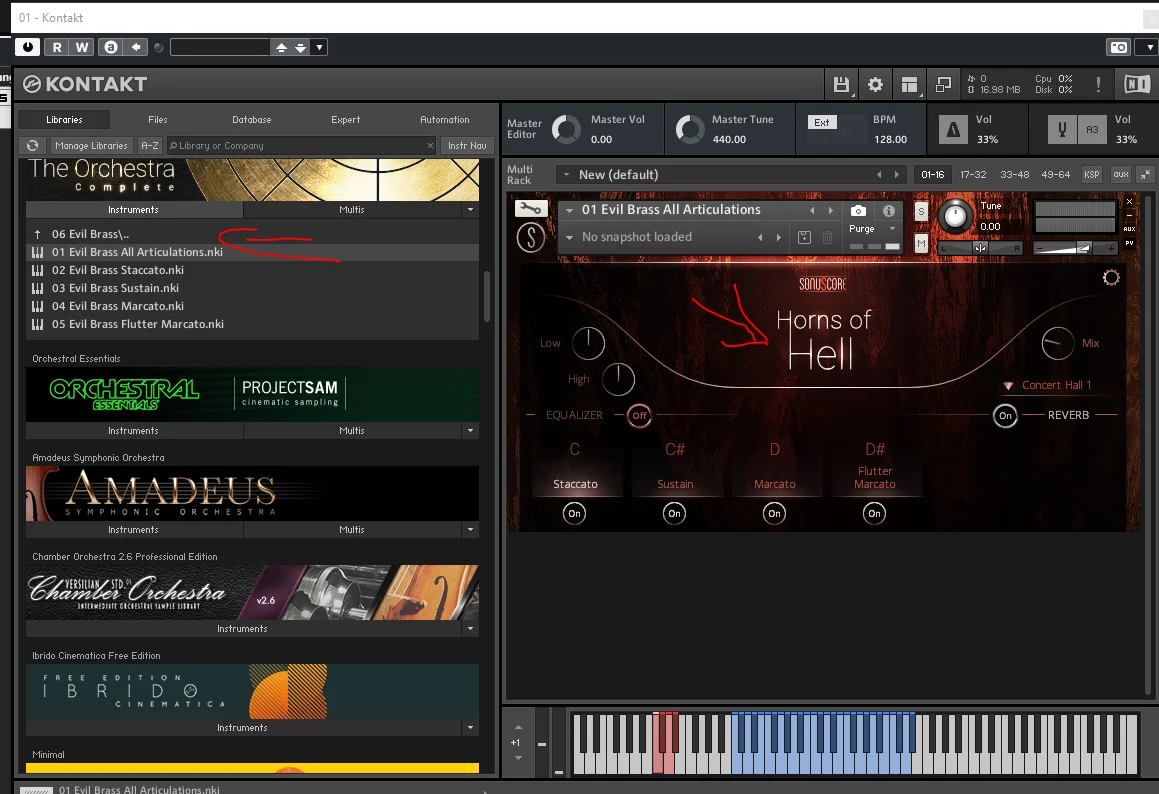
Task: Select 03 Evil Brass Sustain.nki in the list
Action: tap(252, 288)
